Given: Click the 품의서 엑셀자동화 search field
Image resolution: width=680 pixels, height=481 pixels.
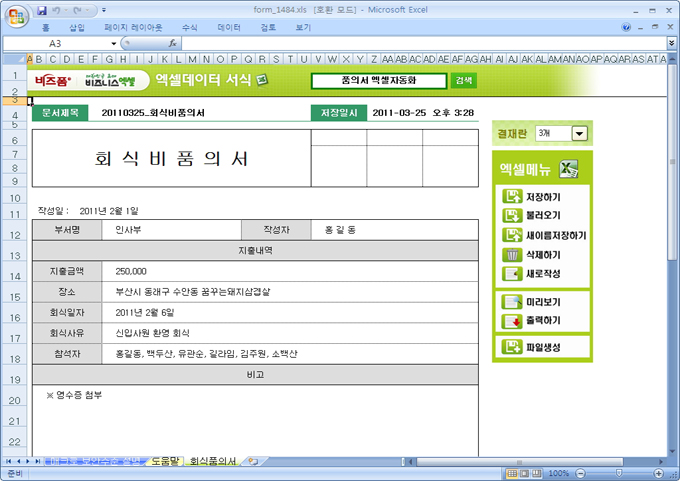Looking at the screenshot, I should (379, 81).
